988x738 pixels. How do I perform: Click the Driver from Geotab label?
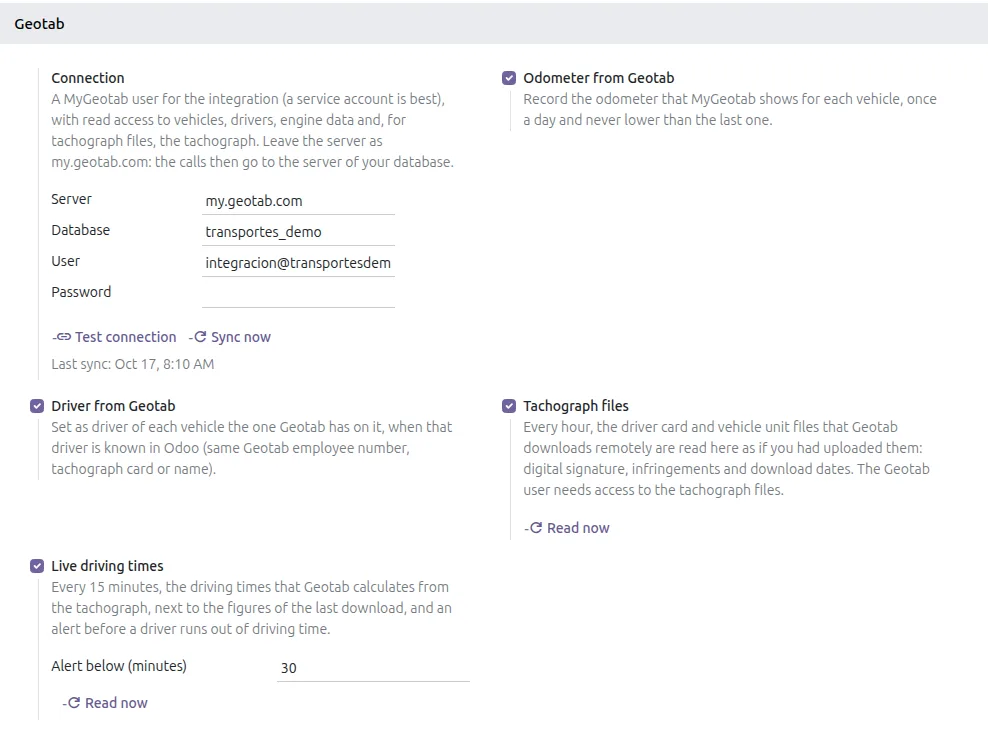pos(113,406)
